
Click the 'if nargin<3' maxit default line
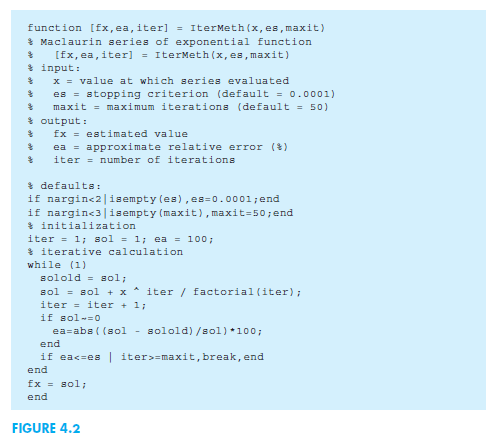160,213
